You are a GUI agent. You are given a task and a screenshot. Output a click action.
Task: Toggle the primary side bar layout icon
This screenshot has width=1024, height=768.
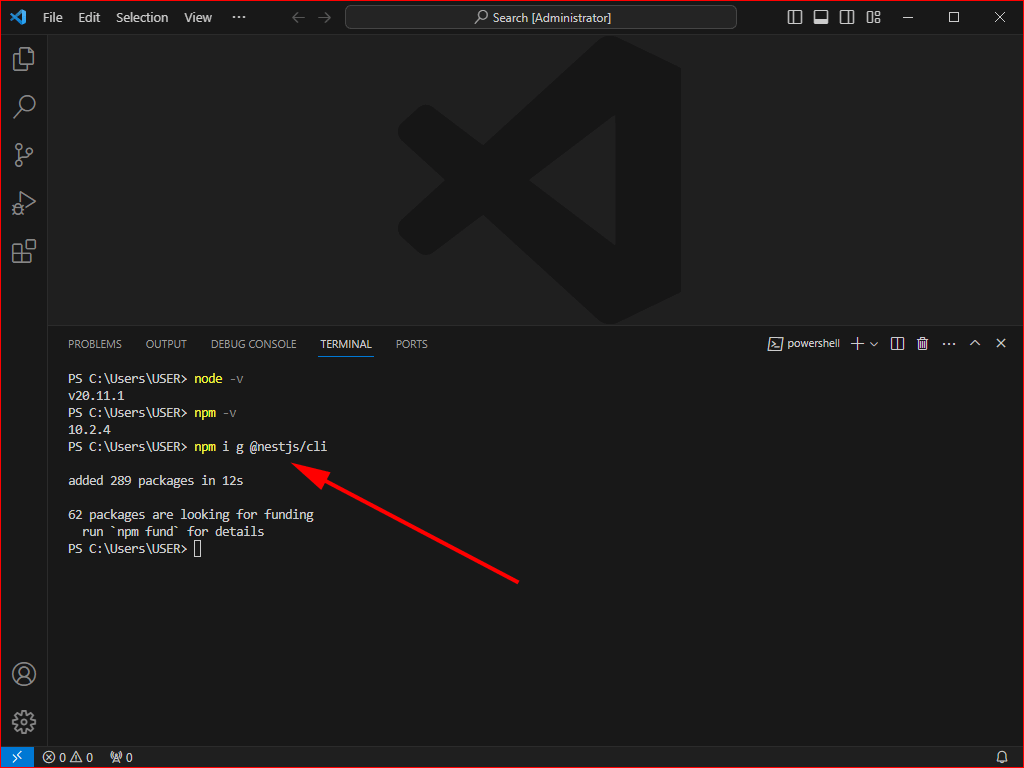pyautogui.click(x=795, y=18)
